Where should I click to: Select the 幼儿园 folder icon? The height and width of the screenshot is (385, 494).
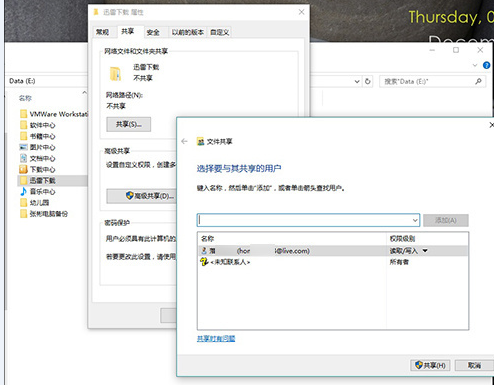coord(23,202)
